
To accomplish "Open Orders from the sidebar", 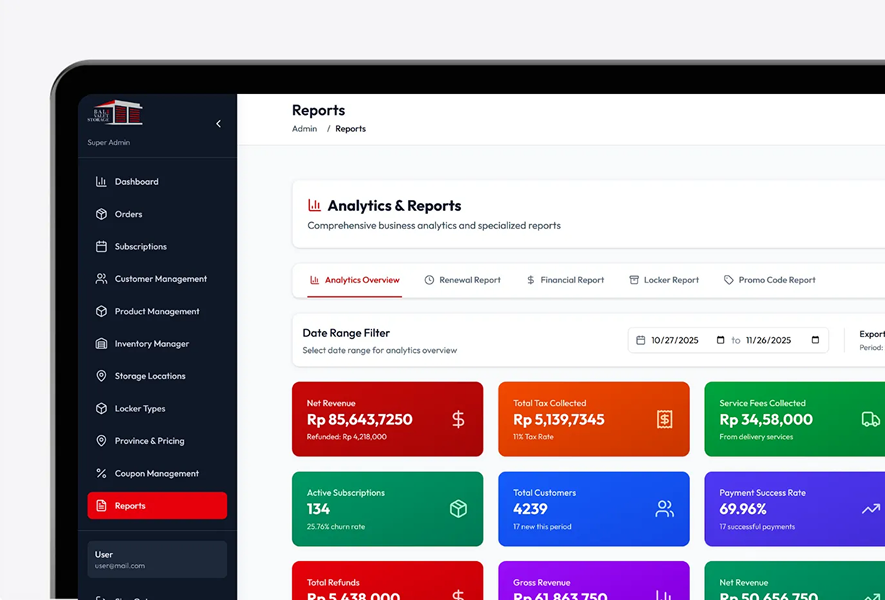I will pyautogui.click(x=157, y=214).
